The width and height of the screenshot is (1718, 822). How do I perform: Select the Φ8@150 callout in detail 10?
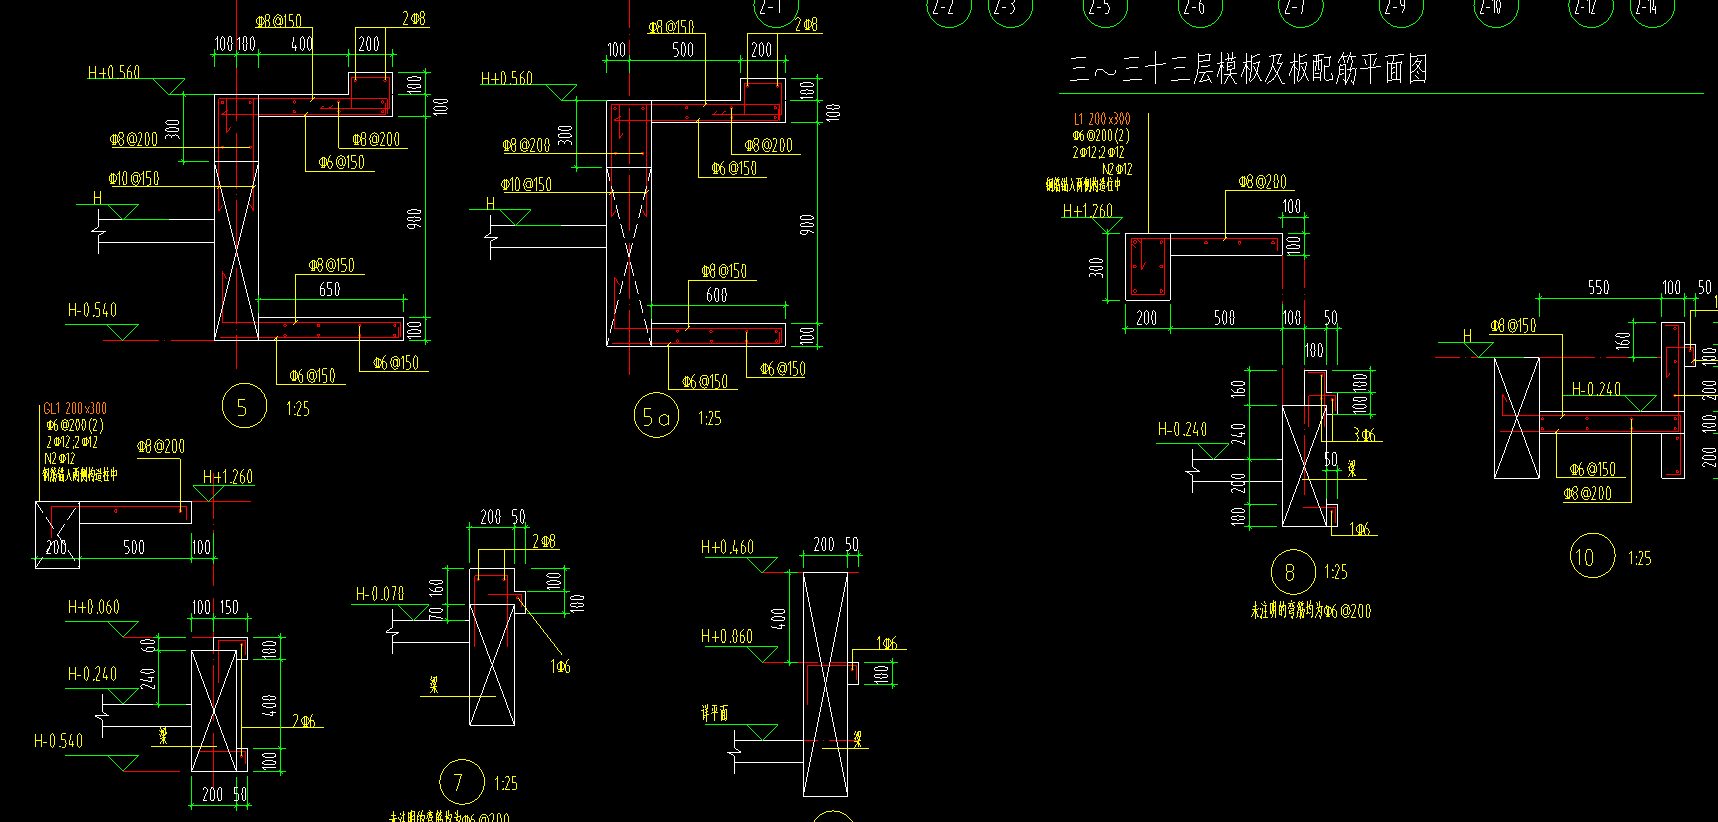coord(1513,326)
